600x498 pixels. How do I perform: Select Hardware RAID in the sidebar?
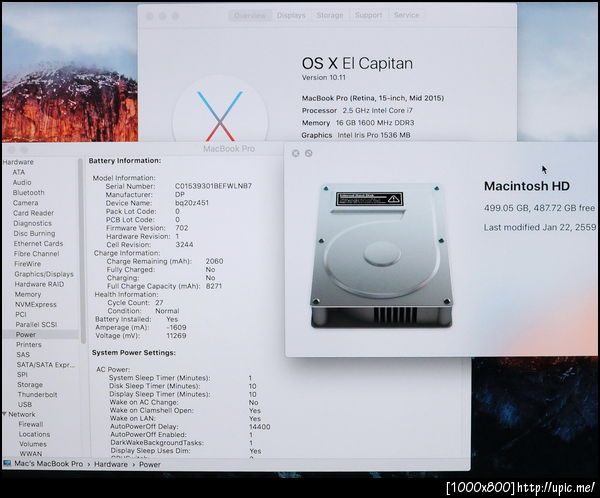[x=39, y=284]
